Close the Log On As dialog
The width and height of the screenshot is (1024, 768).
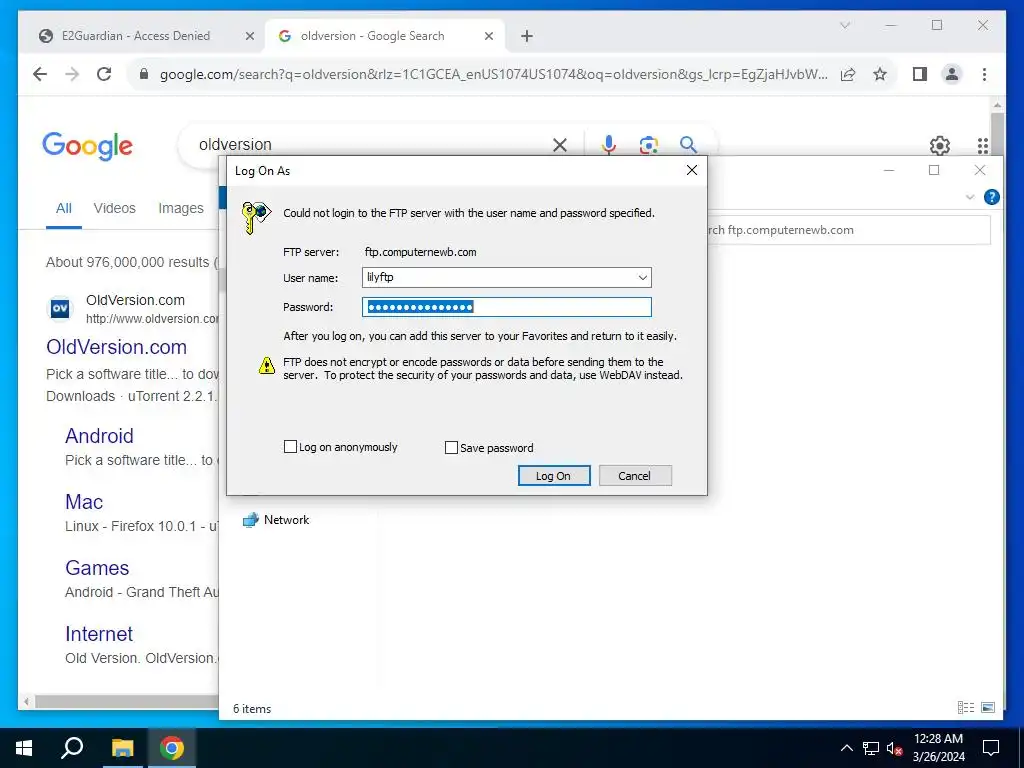692,170
